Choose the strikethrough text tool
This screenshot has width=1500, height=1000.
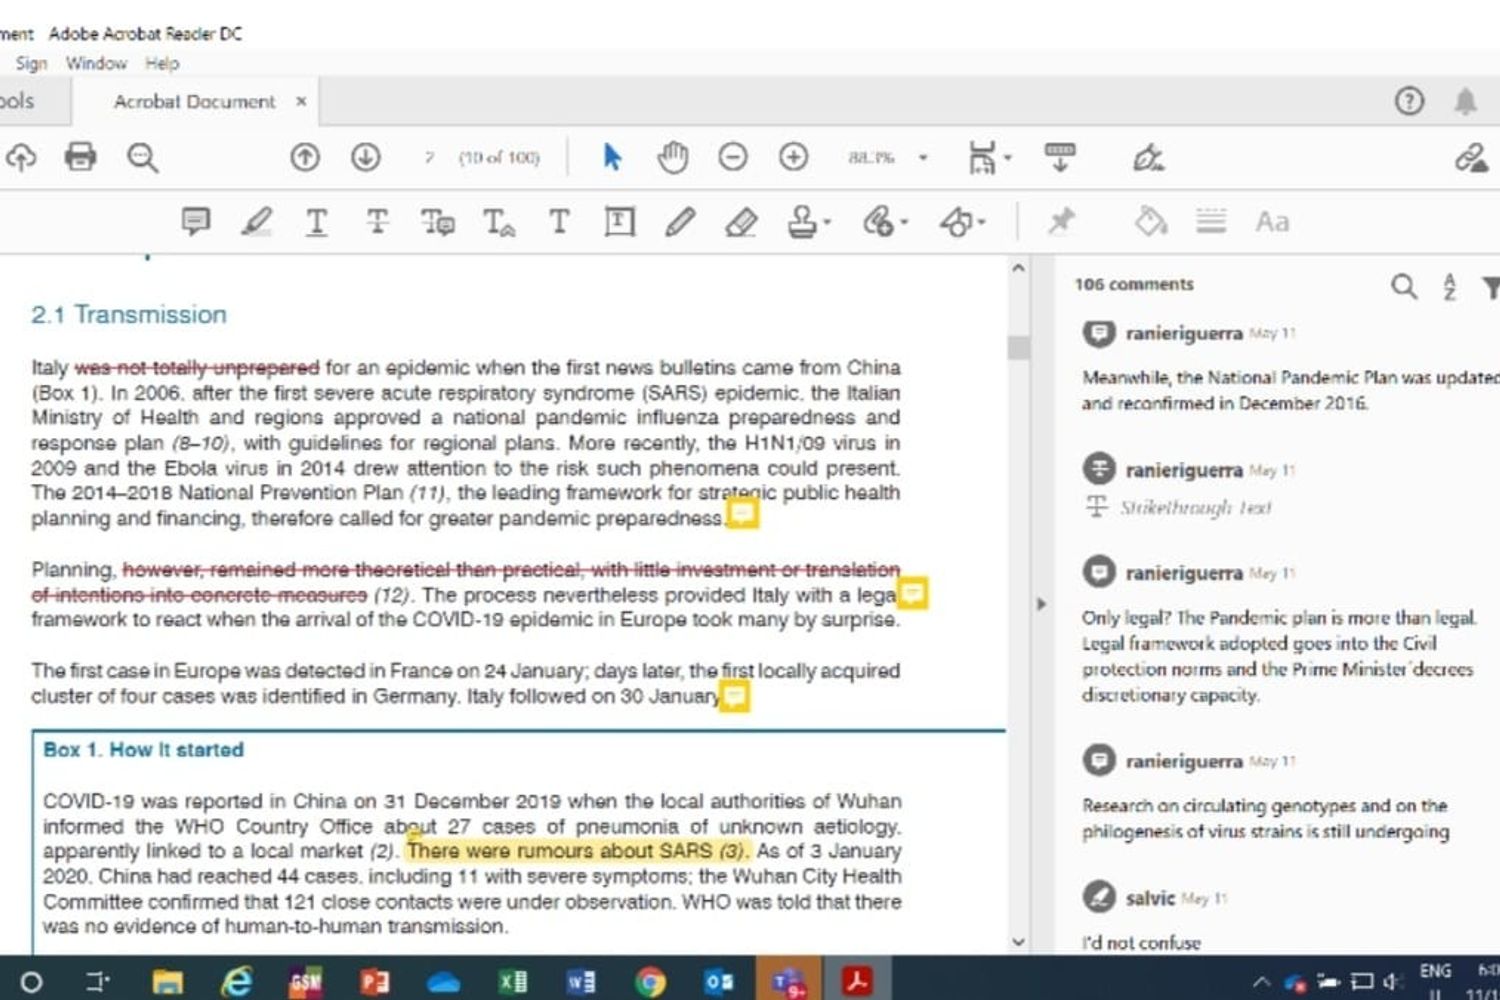377,221
